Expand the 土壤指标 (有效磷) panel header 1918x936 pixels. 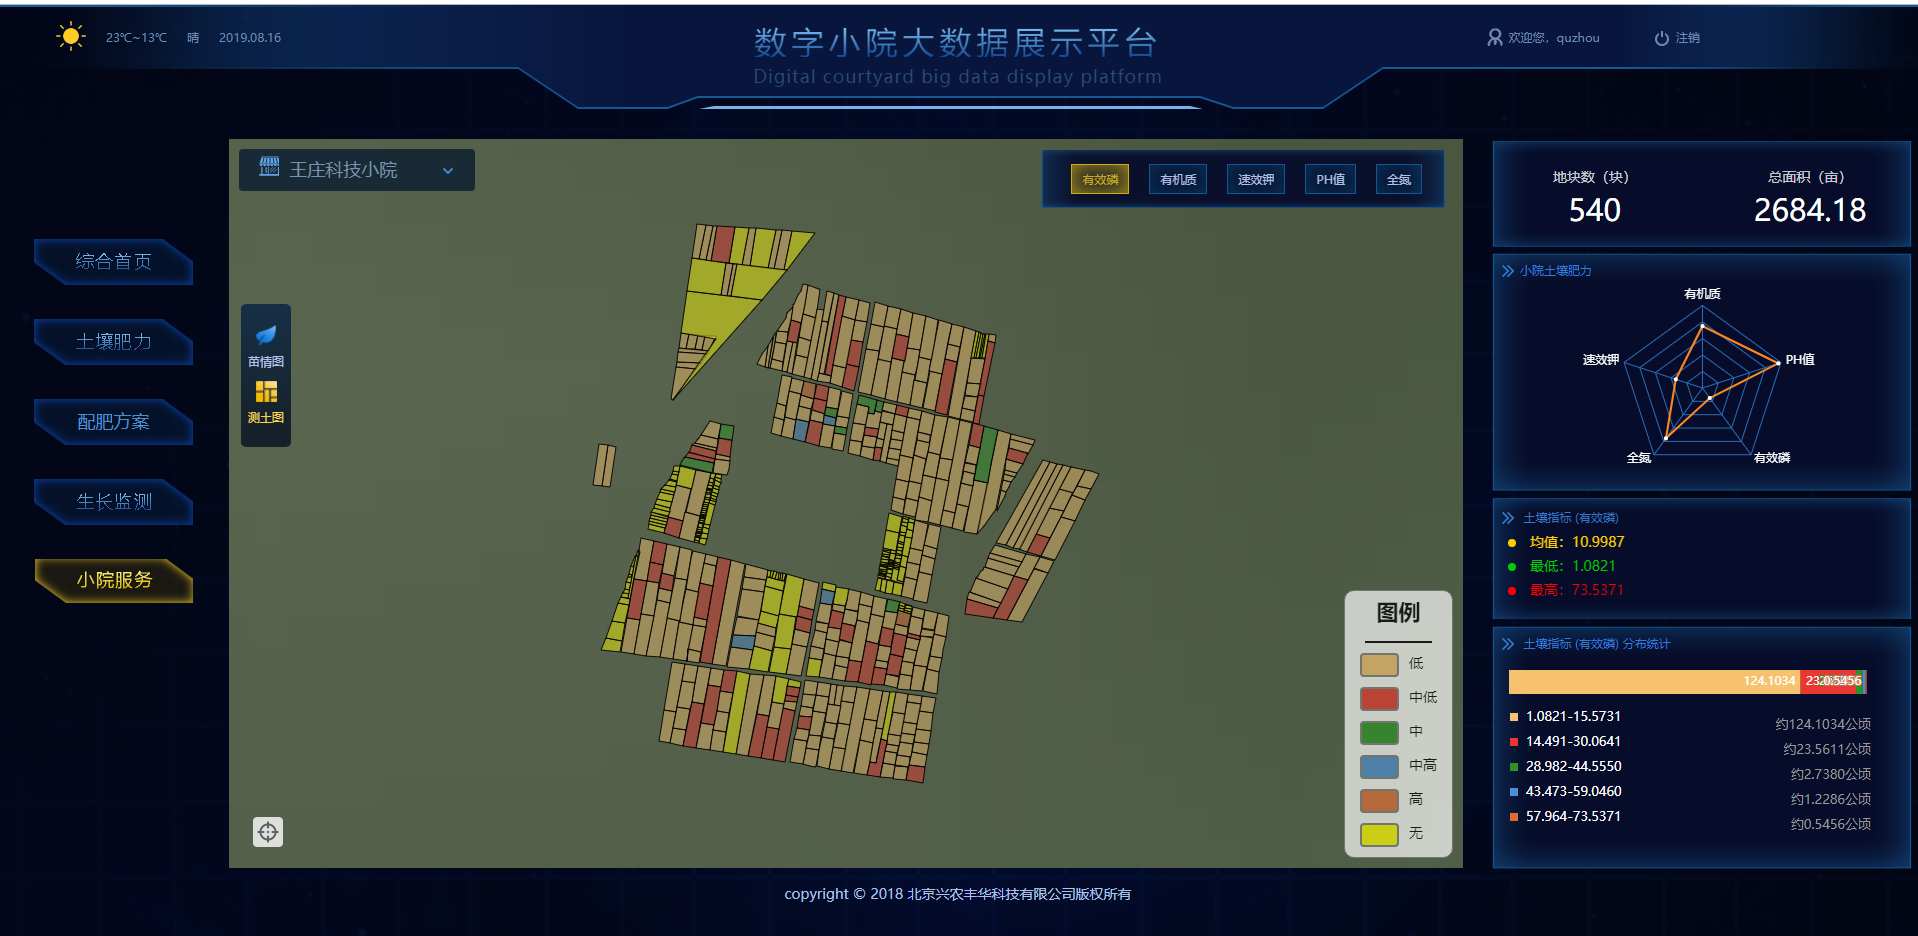click(1570, 518)
